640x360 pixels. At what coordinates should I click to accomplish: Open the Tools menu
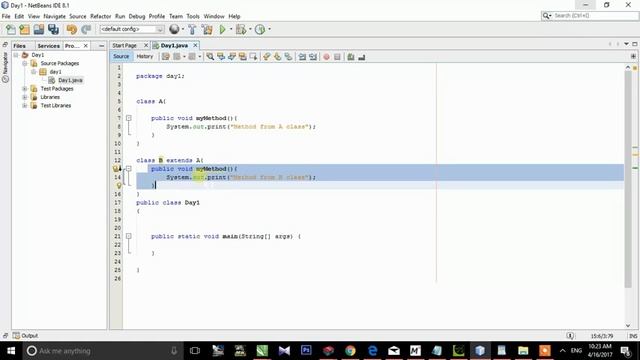[193, 16]
